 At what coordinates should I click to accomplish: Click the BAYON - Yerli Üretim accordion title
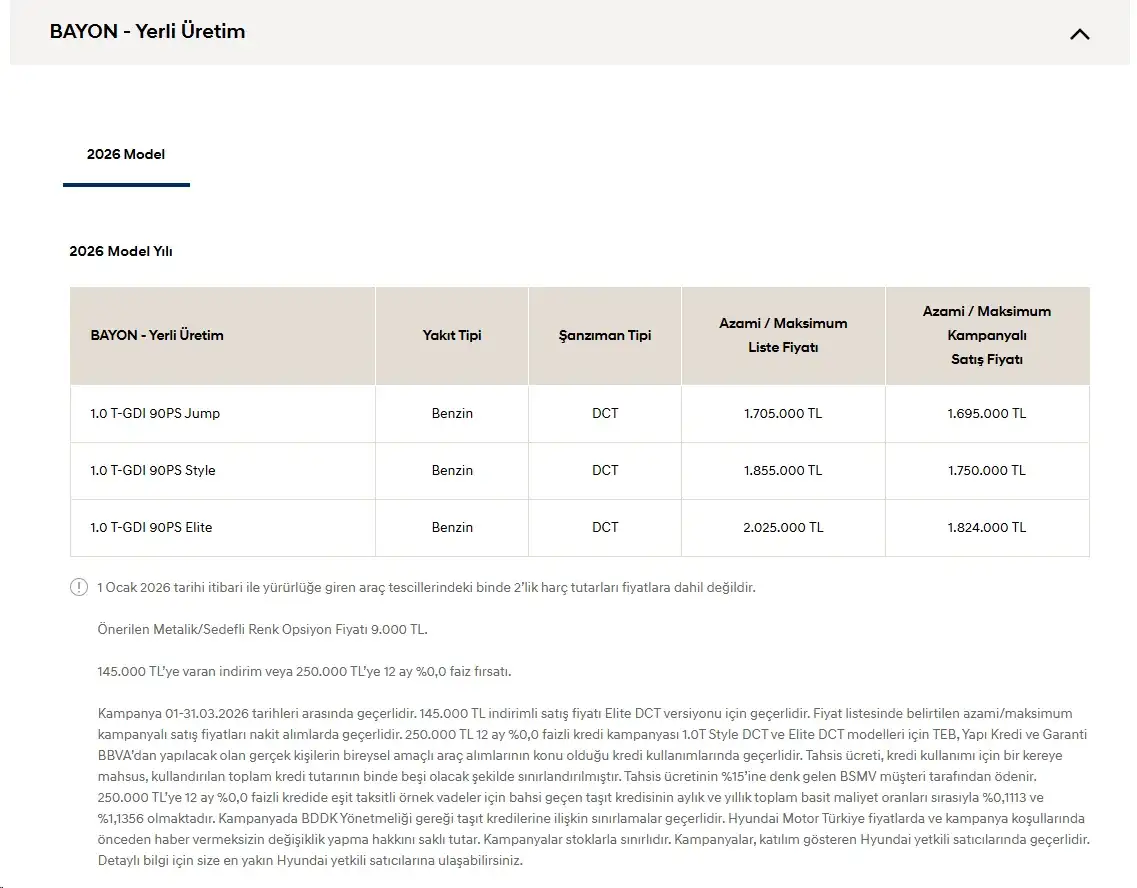click(147, 31)
